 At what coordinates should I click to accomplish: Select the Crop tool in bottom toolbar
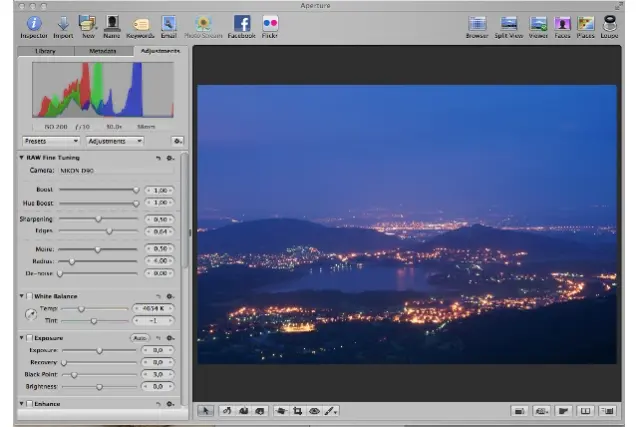299,410
